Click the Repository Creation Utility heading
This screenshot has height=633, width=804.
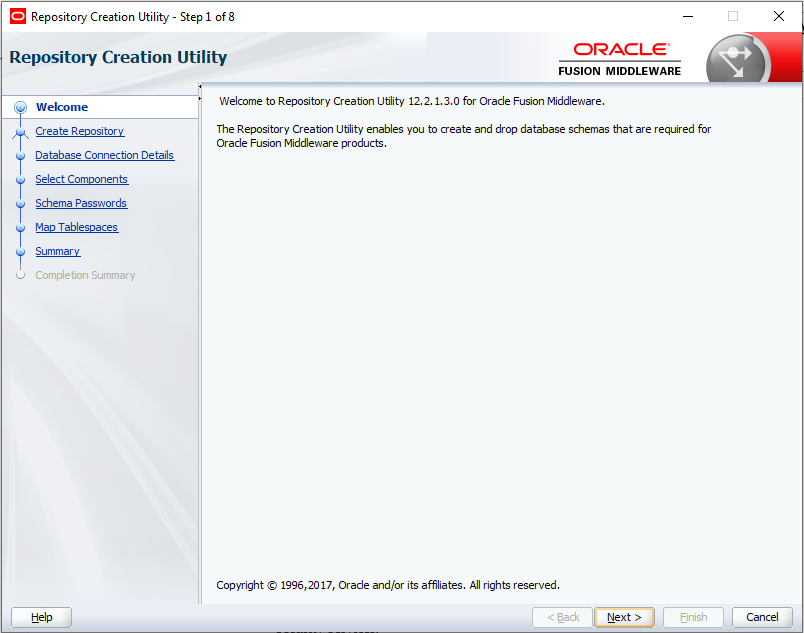[x=118, y=57]
